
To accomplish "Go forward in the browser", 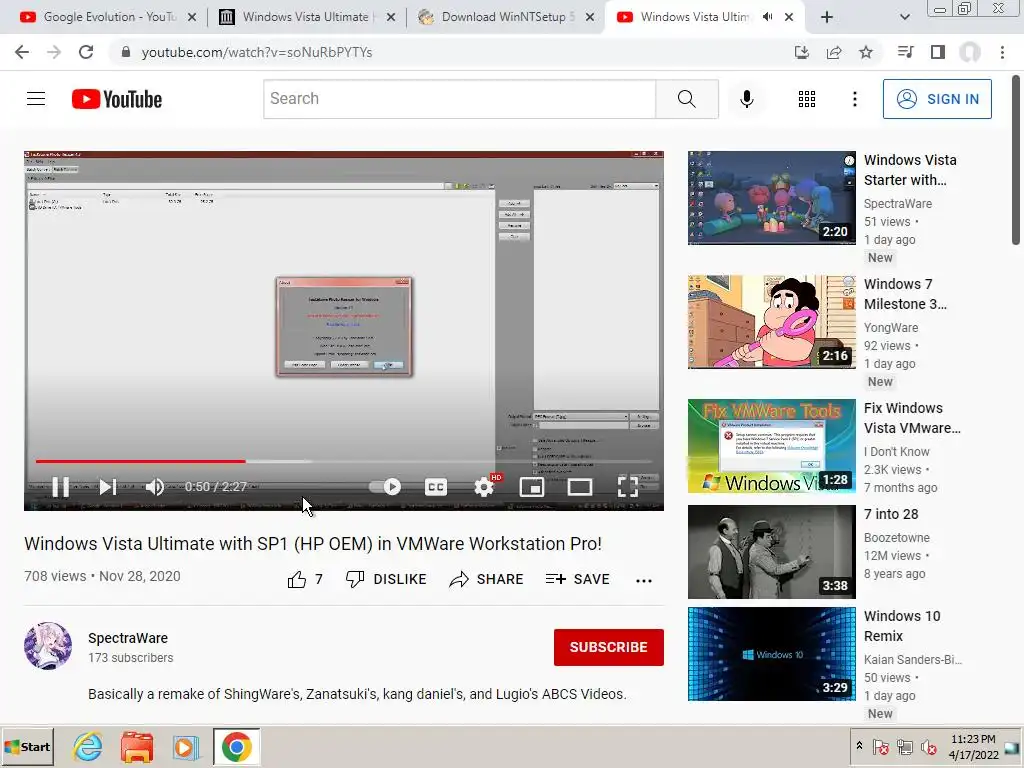I will pyautogui.click(x=54, y=52).
